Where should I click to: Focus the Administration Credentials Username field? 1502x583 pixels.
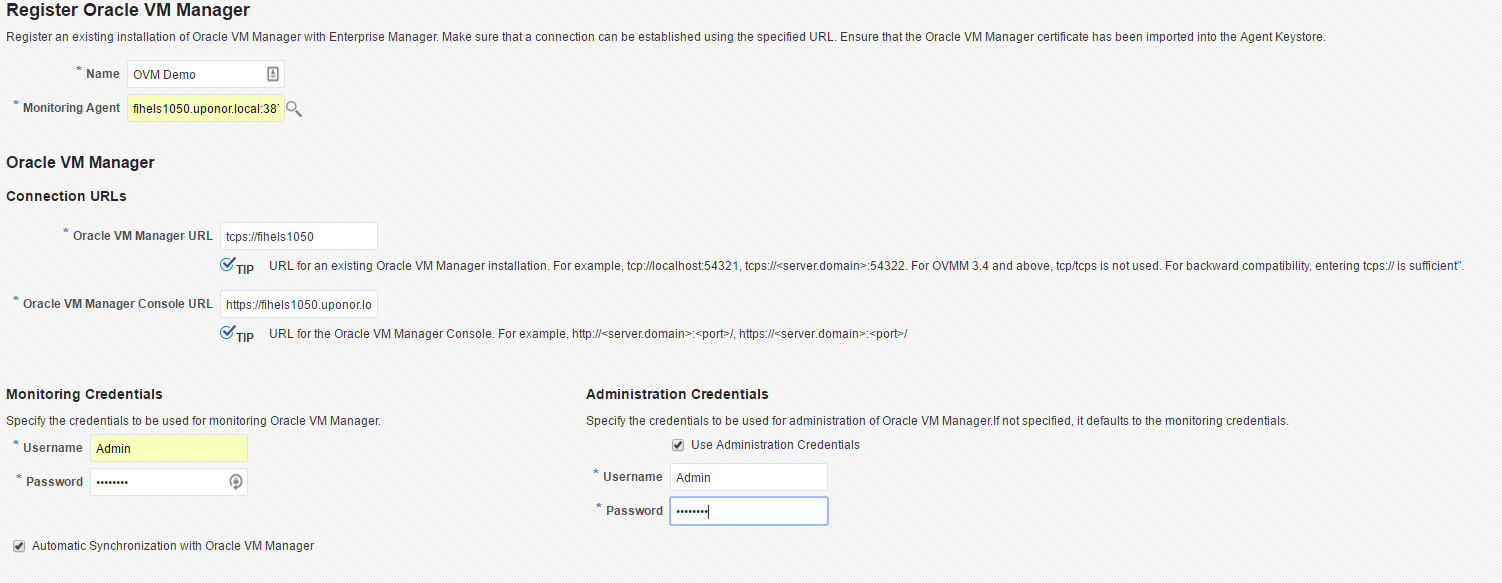pyautogui.click(x=749, y=477)
